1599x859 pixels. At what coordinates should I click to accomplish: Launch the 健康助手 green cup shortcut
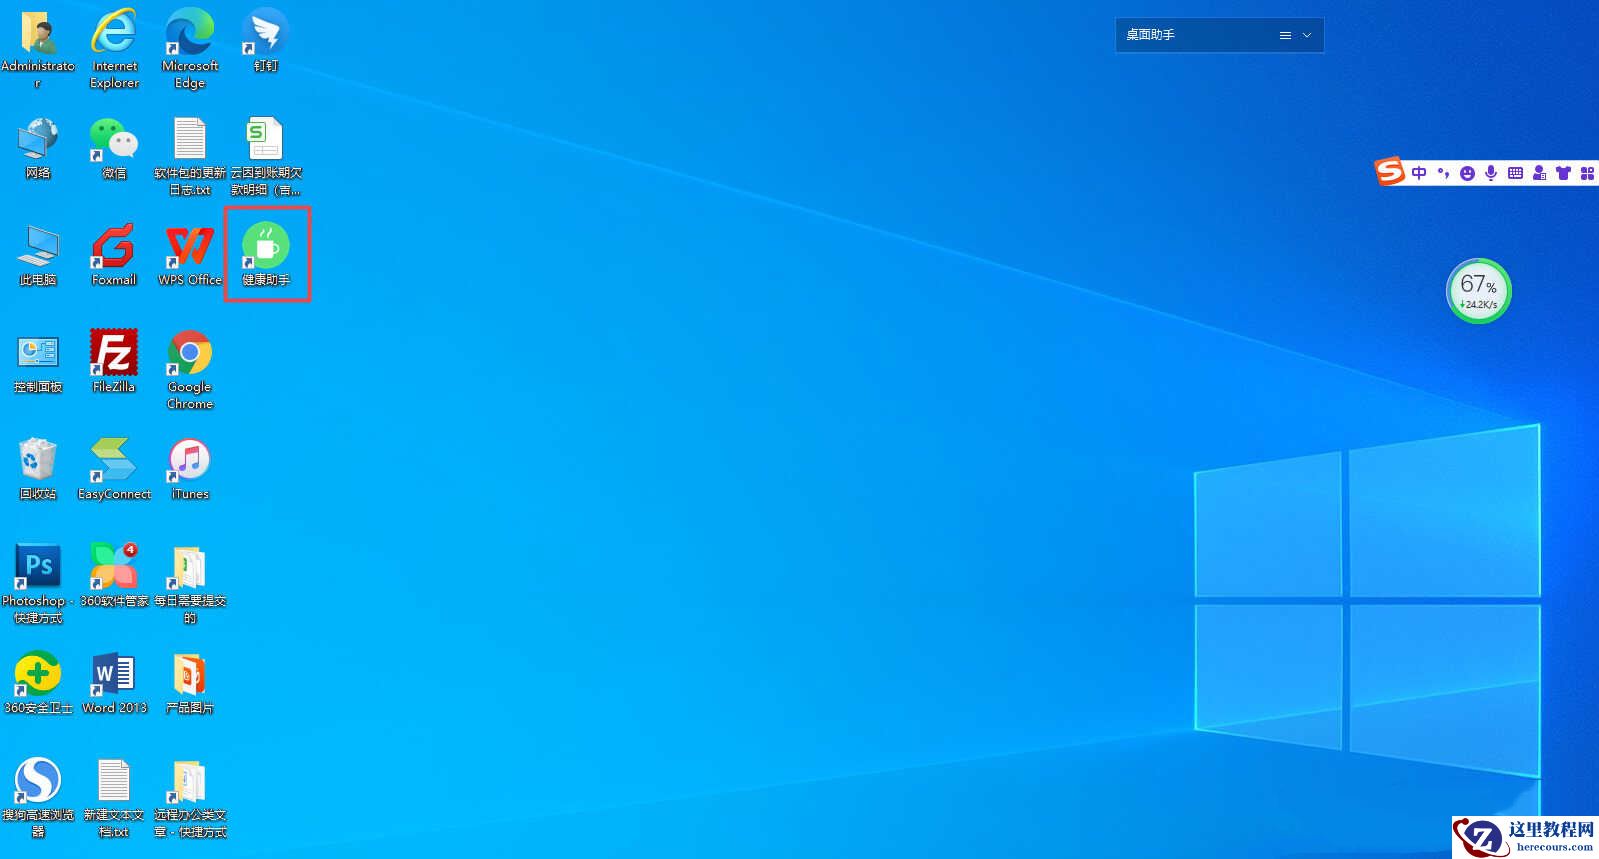[266, 247]
